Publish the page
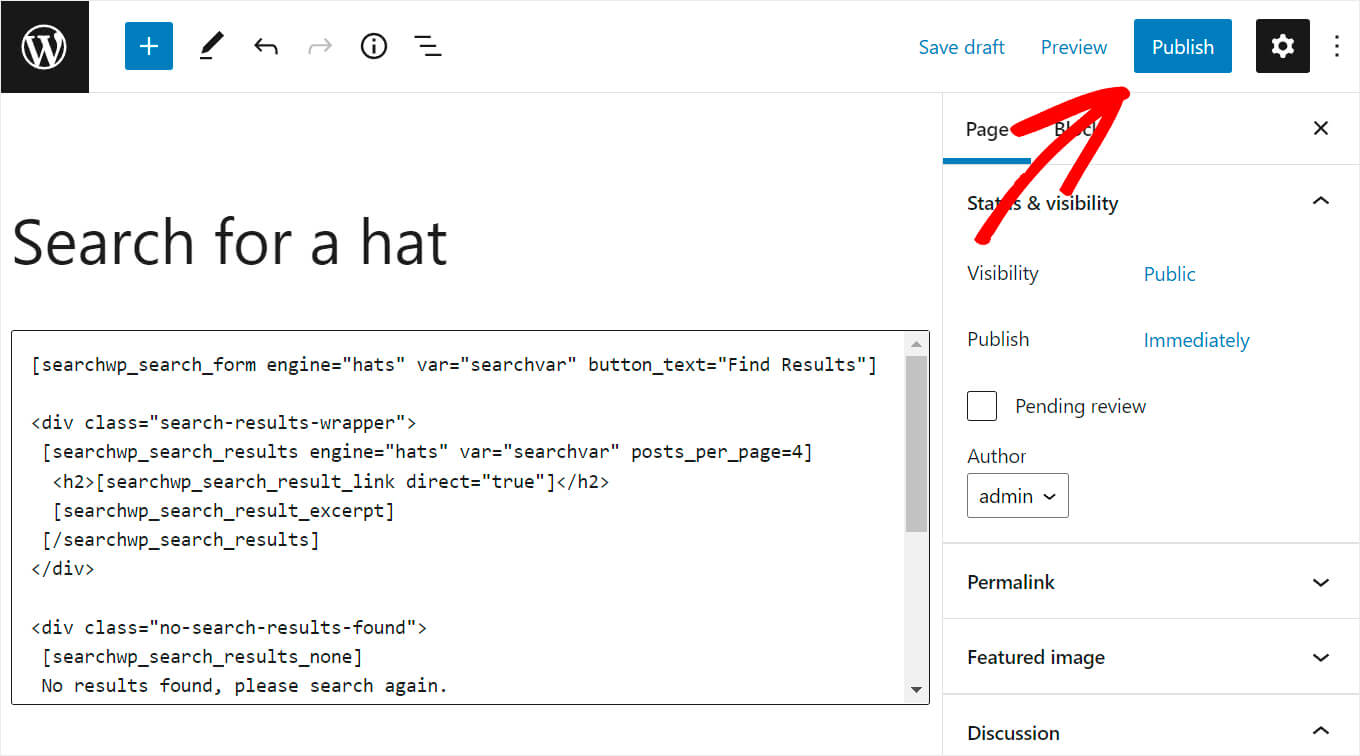The width and height of the screenshot is (1360, 756). [x=1183, y=47]
